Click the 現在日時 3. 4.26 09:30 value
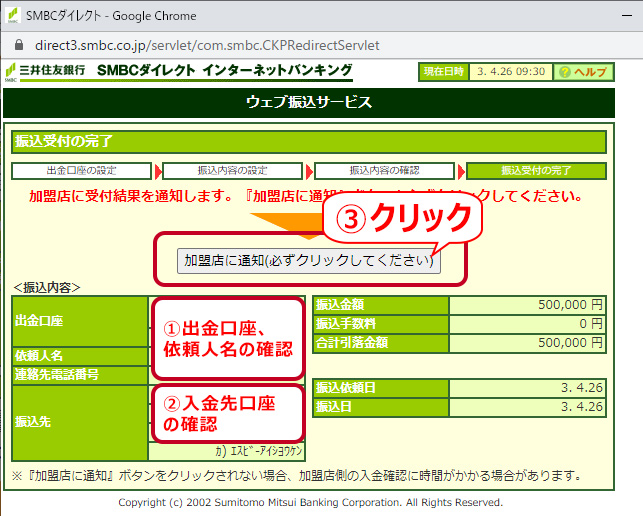Viewport: 643px width, 516px height. [x=511, y=72]
